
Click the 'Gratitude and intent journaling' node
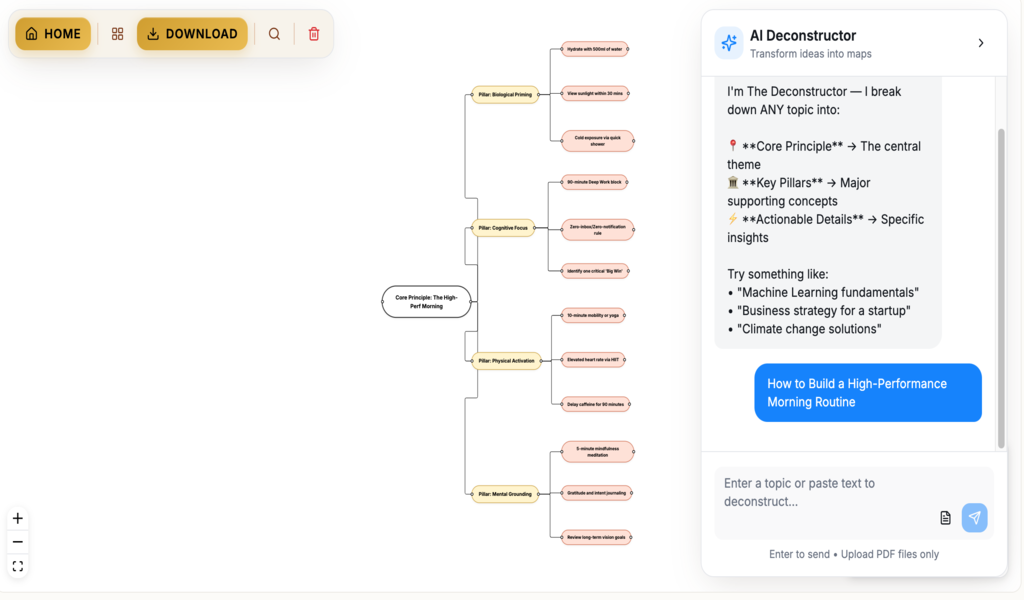pyautogui.click(x=596, y=493)
